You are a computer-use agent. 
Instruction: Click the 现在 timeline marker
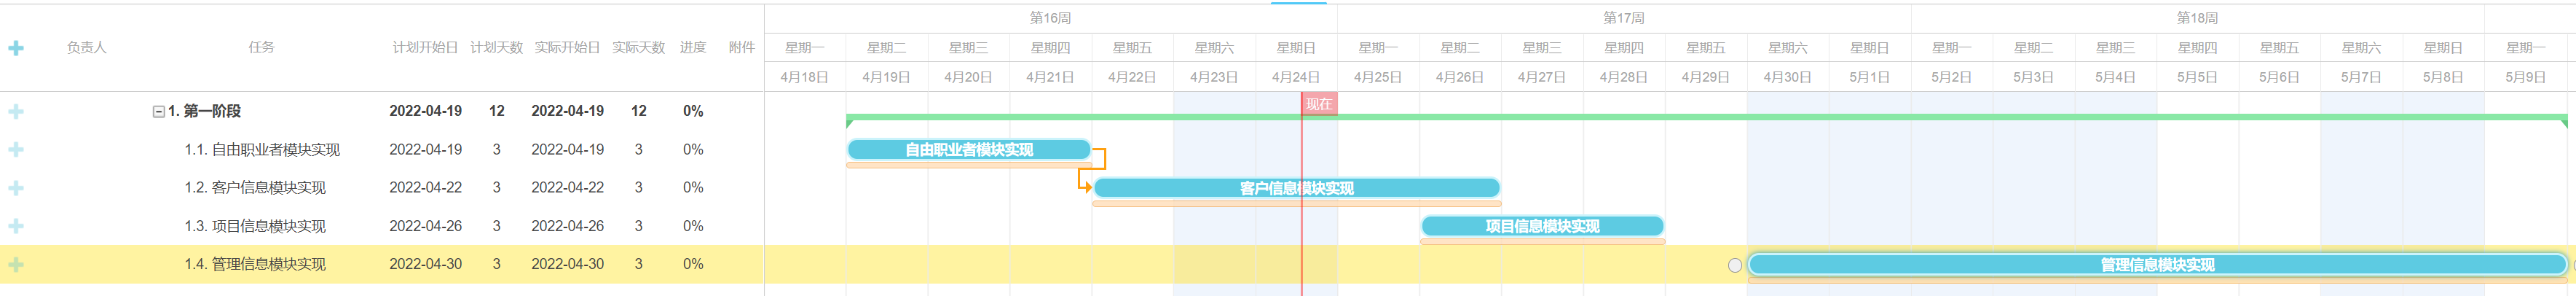click(x=1318, y=104)
